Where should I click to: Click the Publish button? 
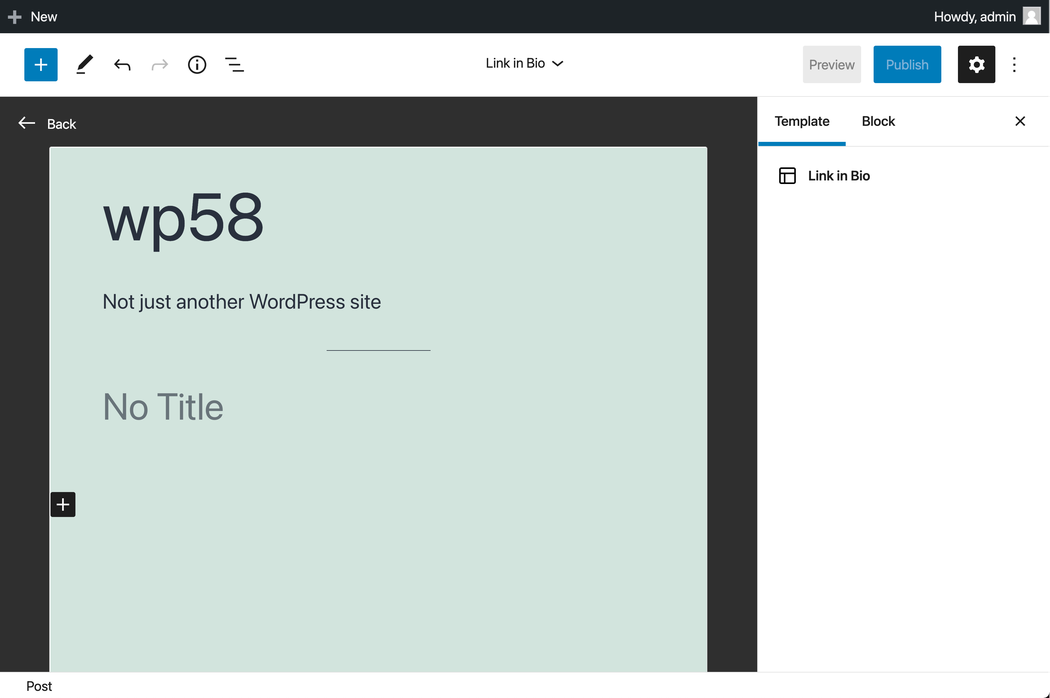pos(907,65)
